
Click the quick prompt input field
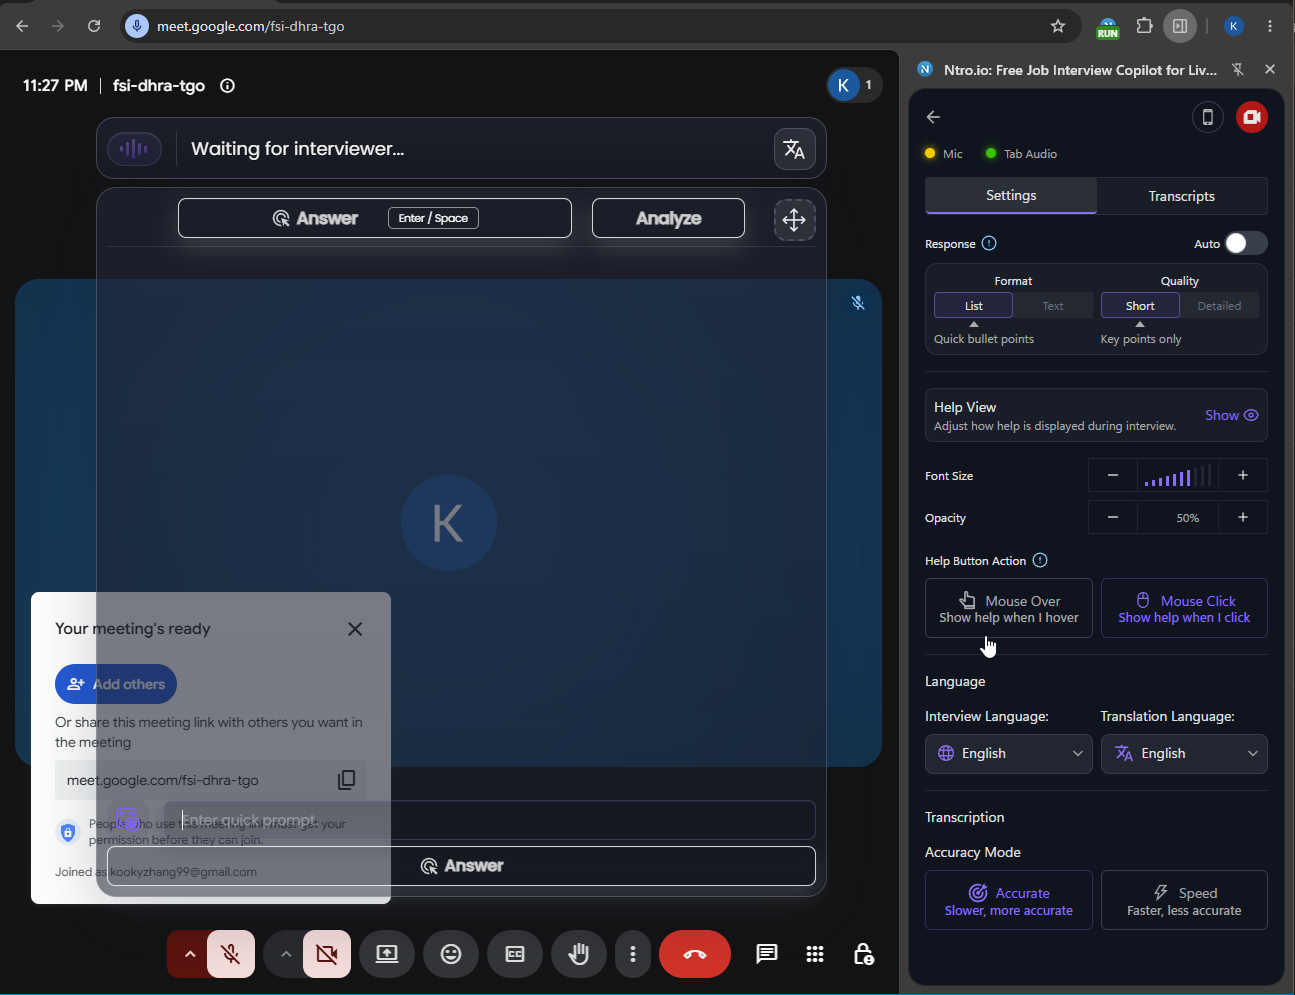(490, 820)
